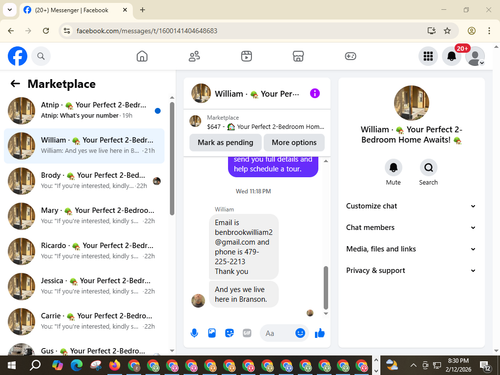Open the Marketplace storefront icon
Image resolution: width=500 pixels, height=375 pixels.
click(x=298, y=56)
